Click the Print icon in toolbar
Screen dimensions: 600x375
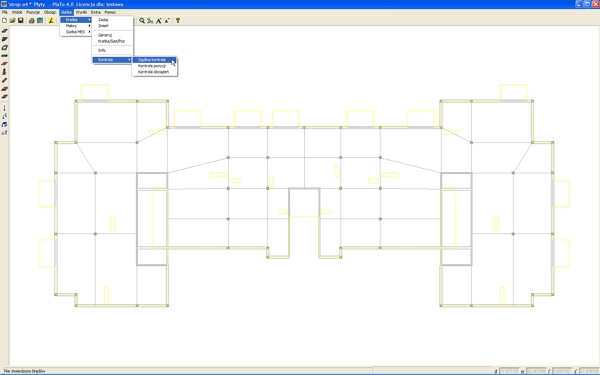click(x=32, y=21)
